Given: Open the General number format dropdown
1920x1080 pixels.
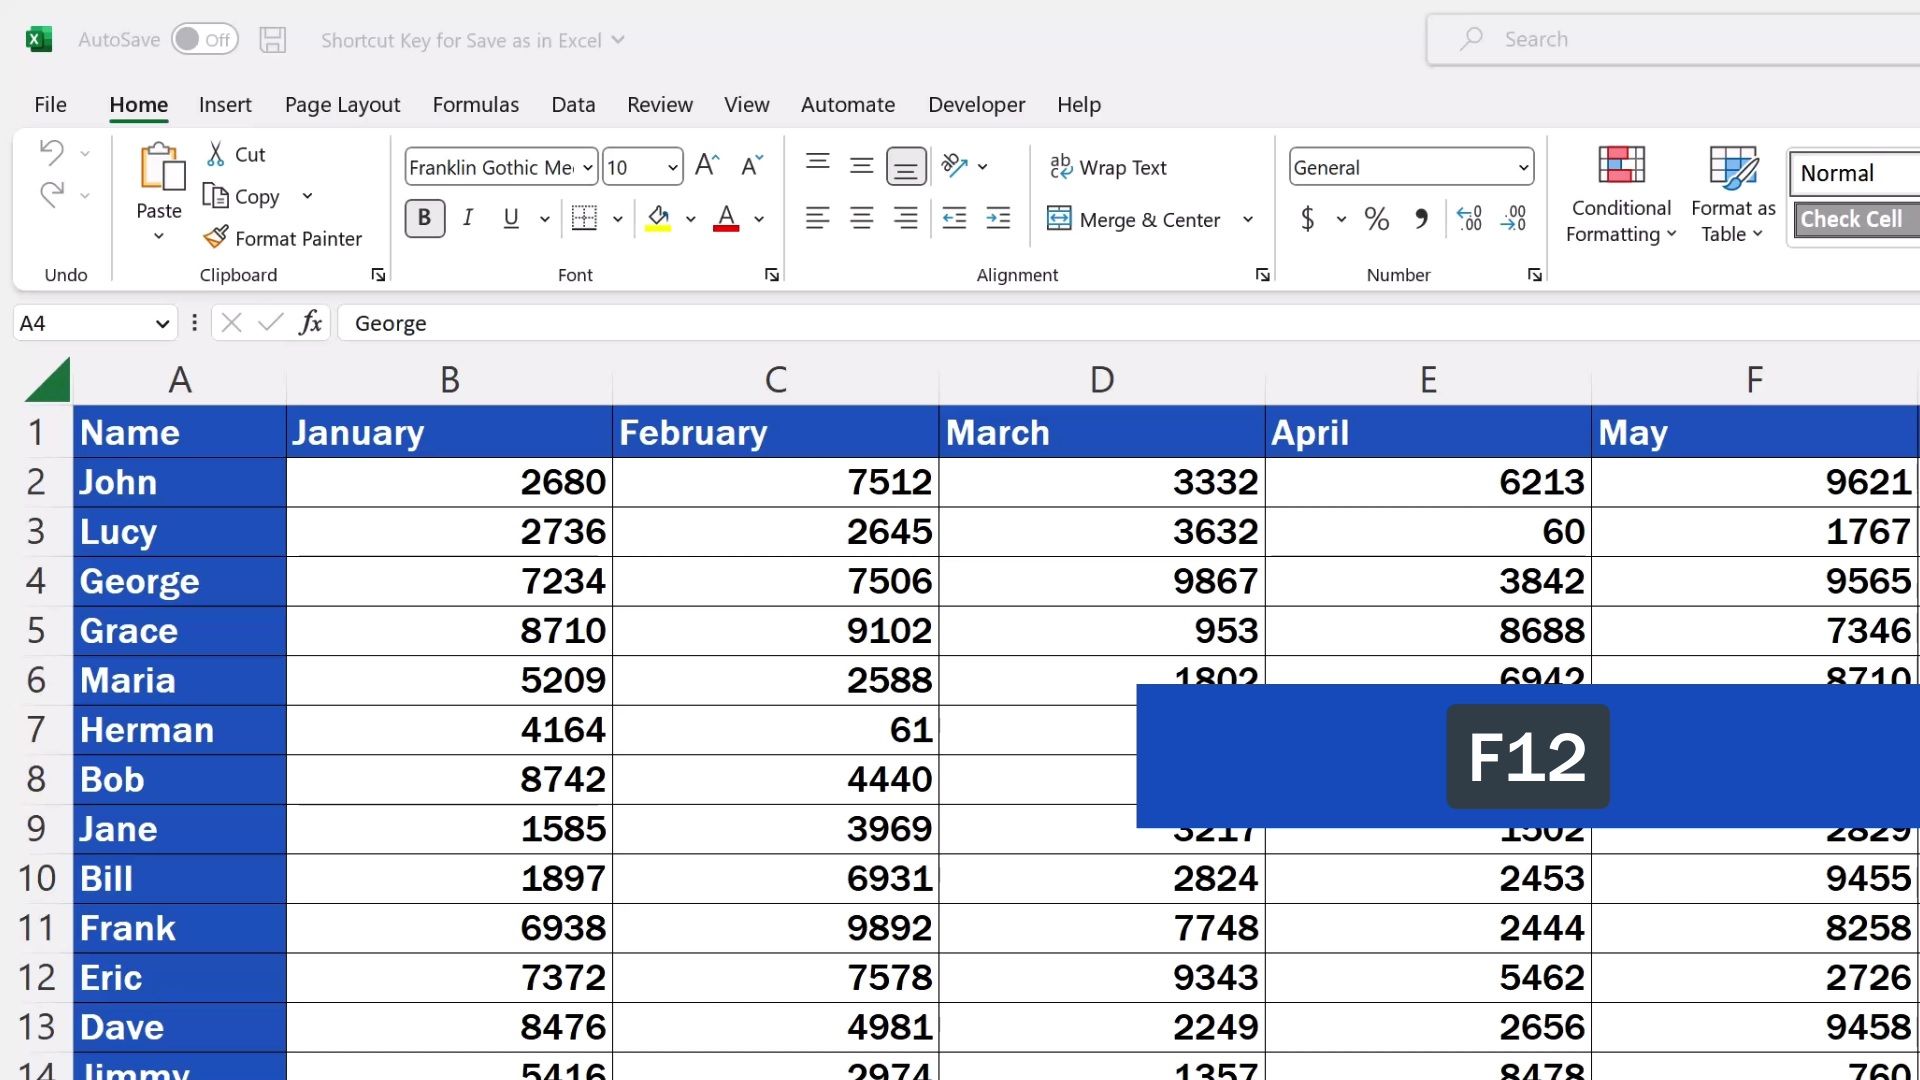Looking at the screenshot, I should coord(1523,167).
